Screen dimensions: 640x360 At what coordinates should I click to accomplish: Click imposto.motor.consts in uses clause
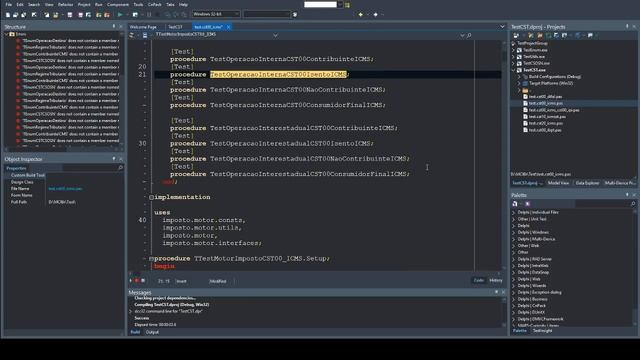(203, 220)
